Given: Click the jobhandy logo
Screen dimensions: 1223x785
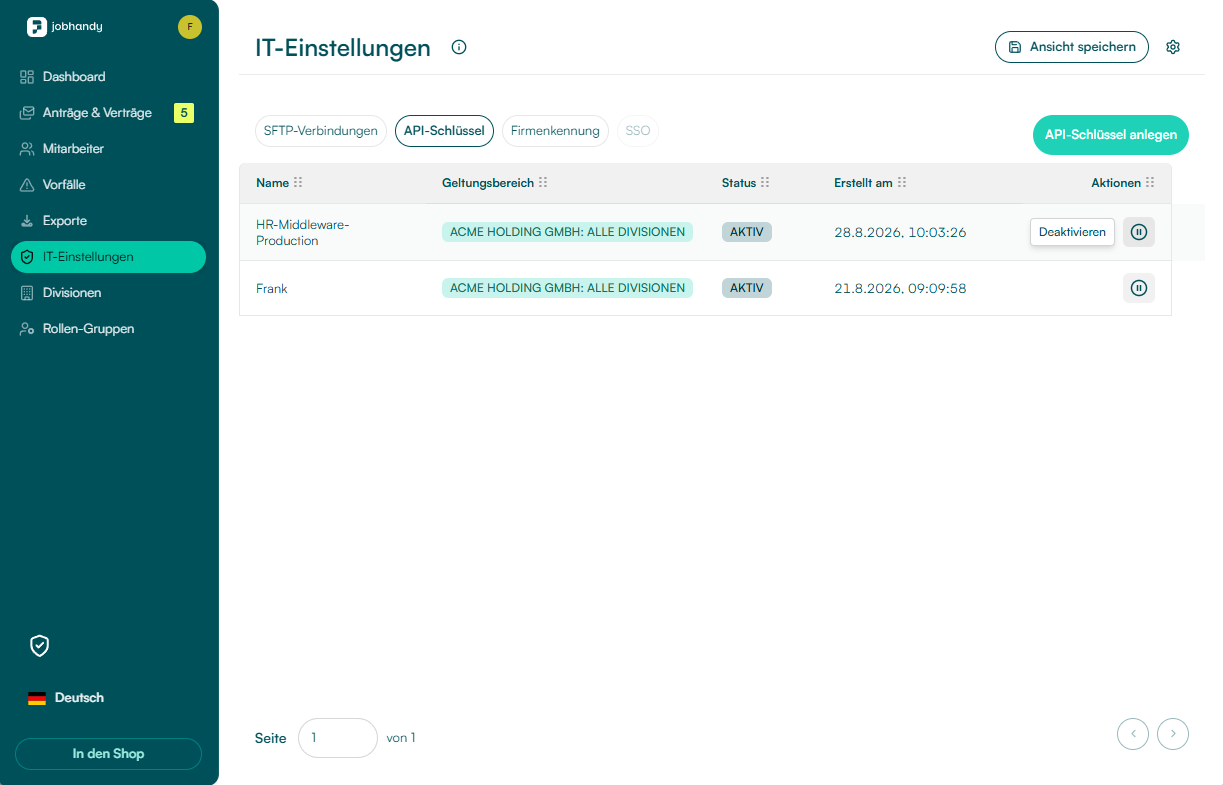Looking at the screenshot, I should (x=65, y=27).
